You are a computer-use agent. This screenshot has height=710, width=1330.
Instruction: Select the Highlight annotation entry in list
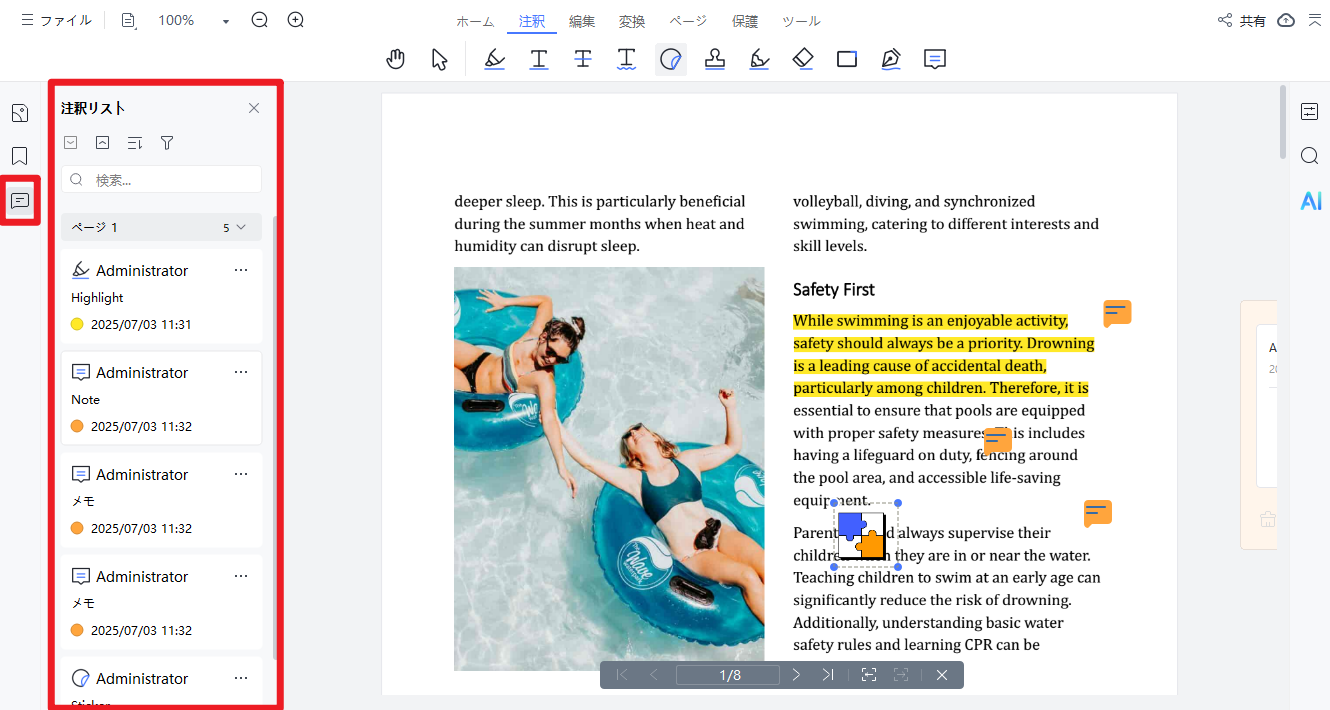(161, 296)
